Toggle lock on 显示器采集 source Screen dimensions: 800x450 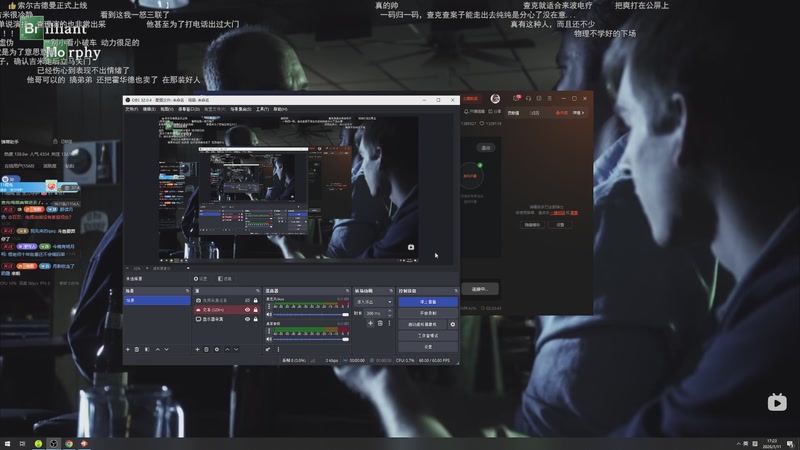click(256, 319)
